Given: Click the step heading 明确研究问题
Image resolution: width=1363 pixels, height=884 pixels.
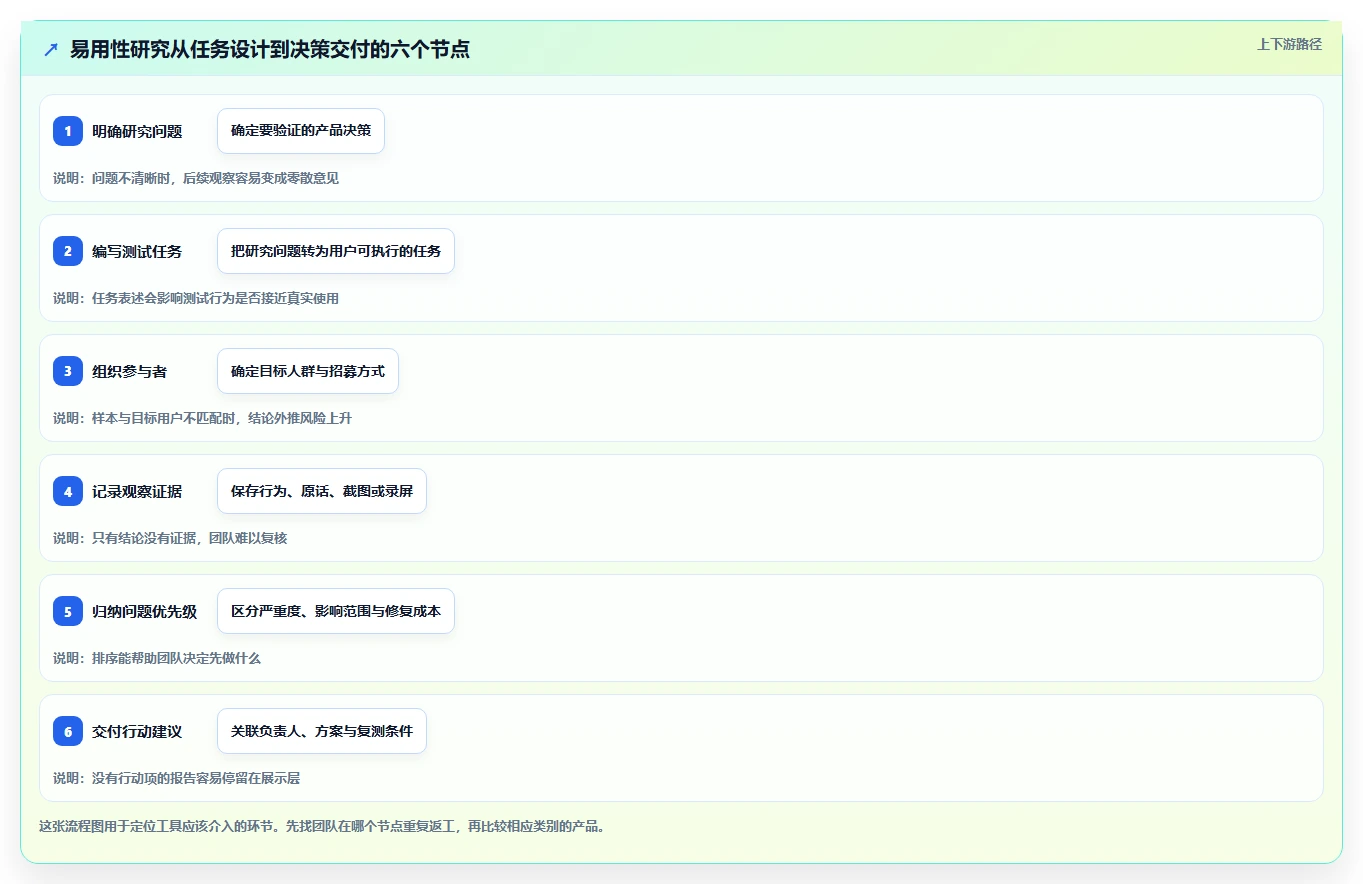Looking at the screenshot, I should point(137,131).
